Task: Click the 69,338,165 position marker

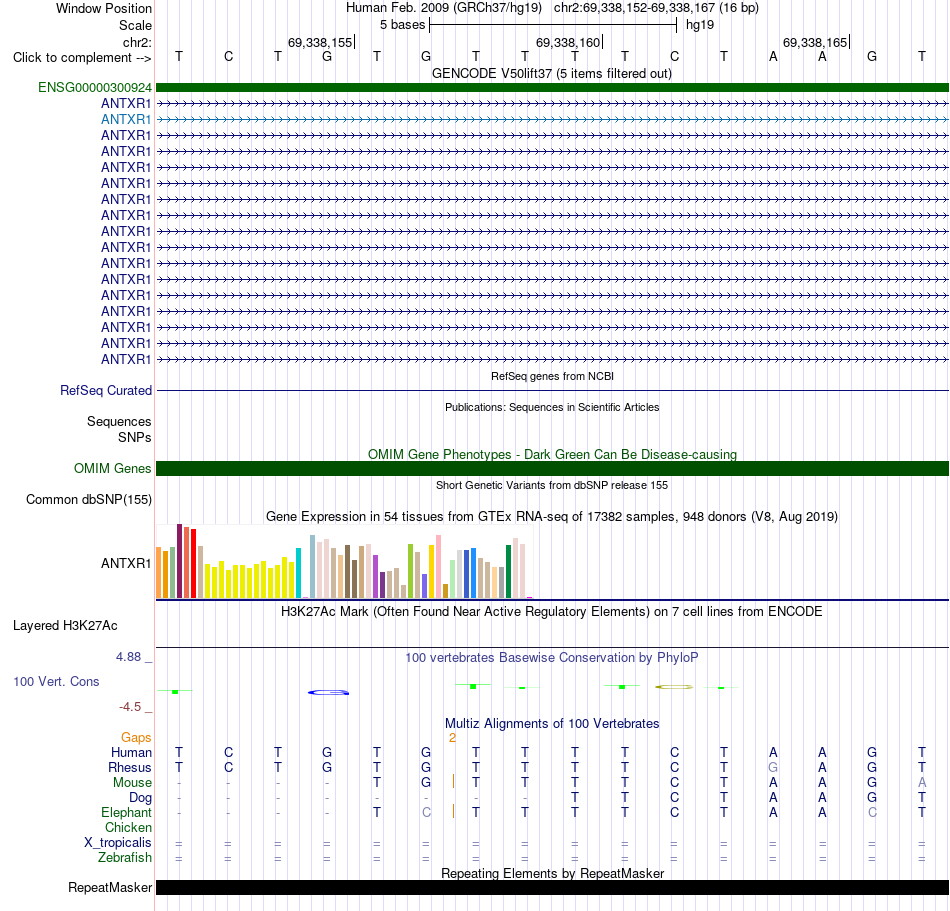Action: [x=815, y=42]
